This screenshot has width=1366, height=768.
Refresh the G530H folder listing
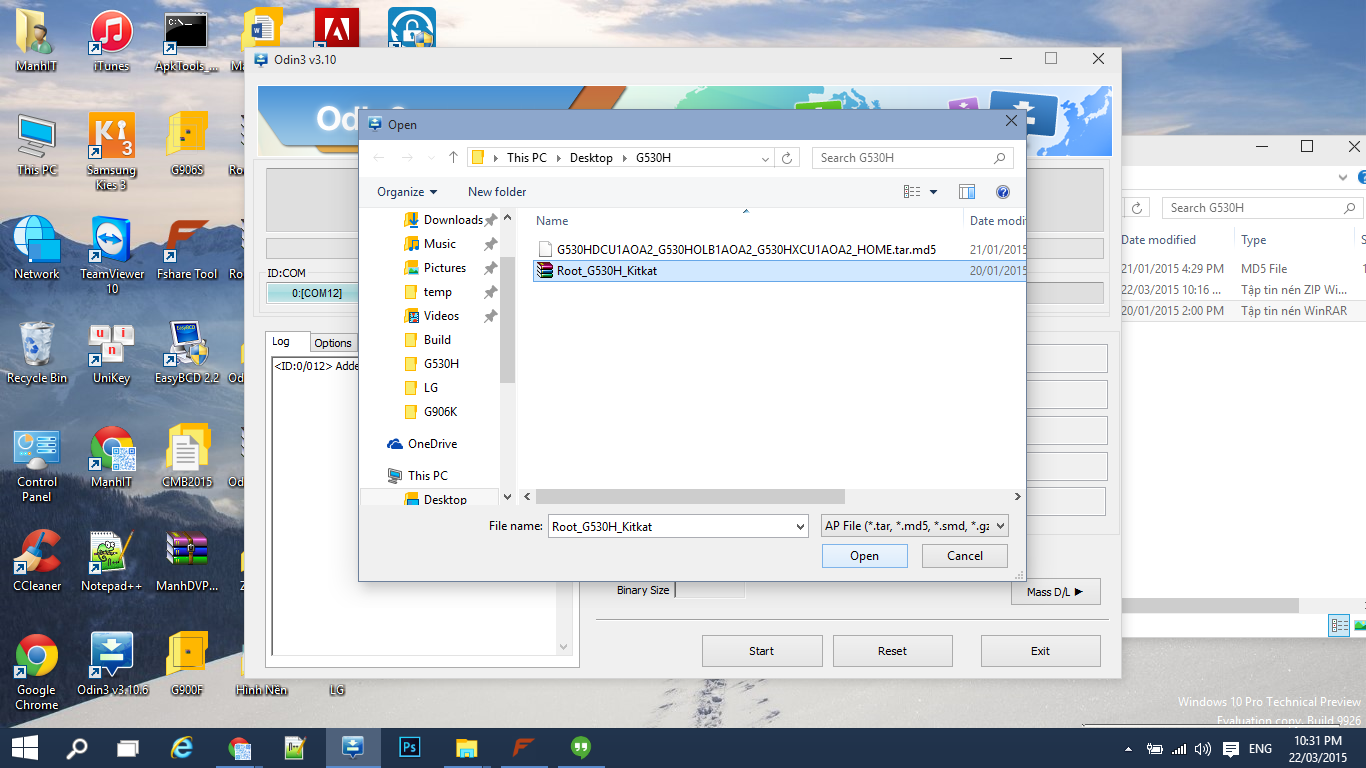[x=788, y=158]
